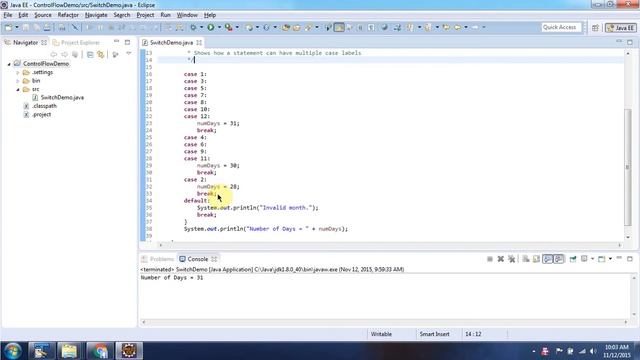Click the Open Web Browser globe icon
The image size is (640, 360).
coord(384,27)
